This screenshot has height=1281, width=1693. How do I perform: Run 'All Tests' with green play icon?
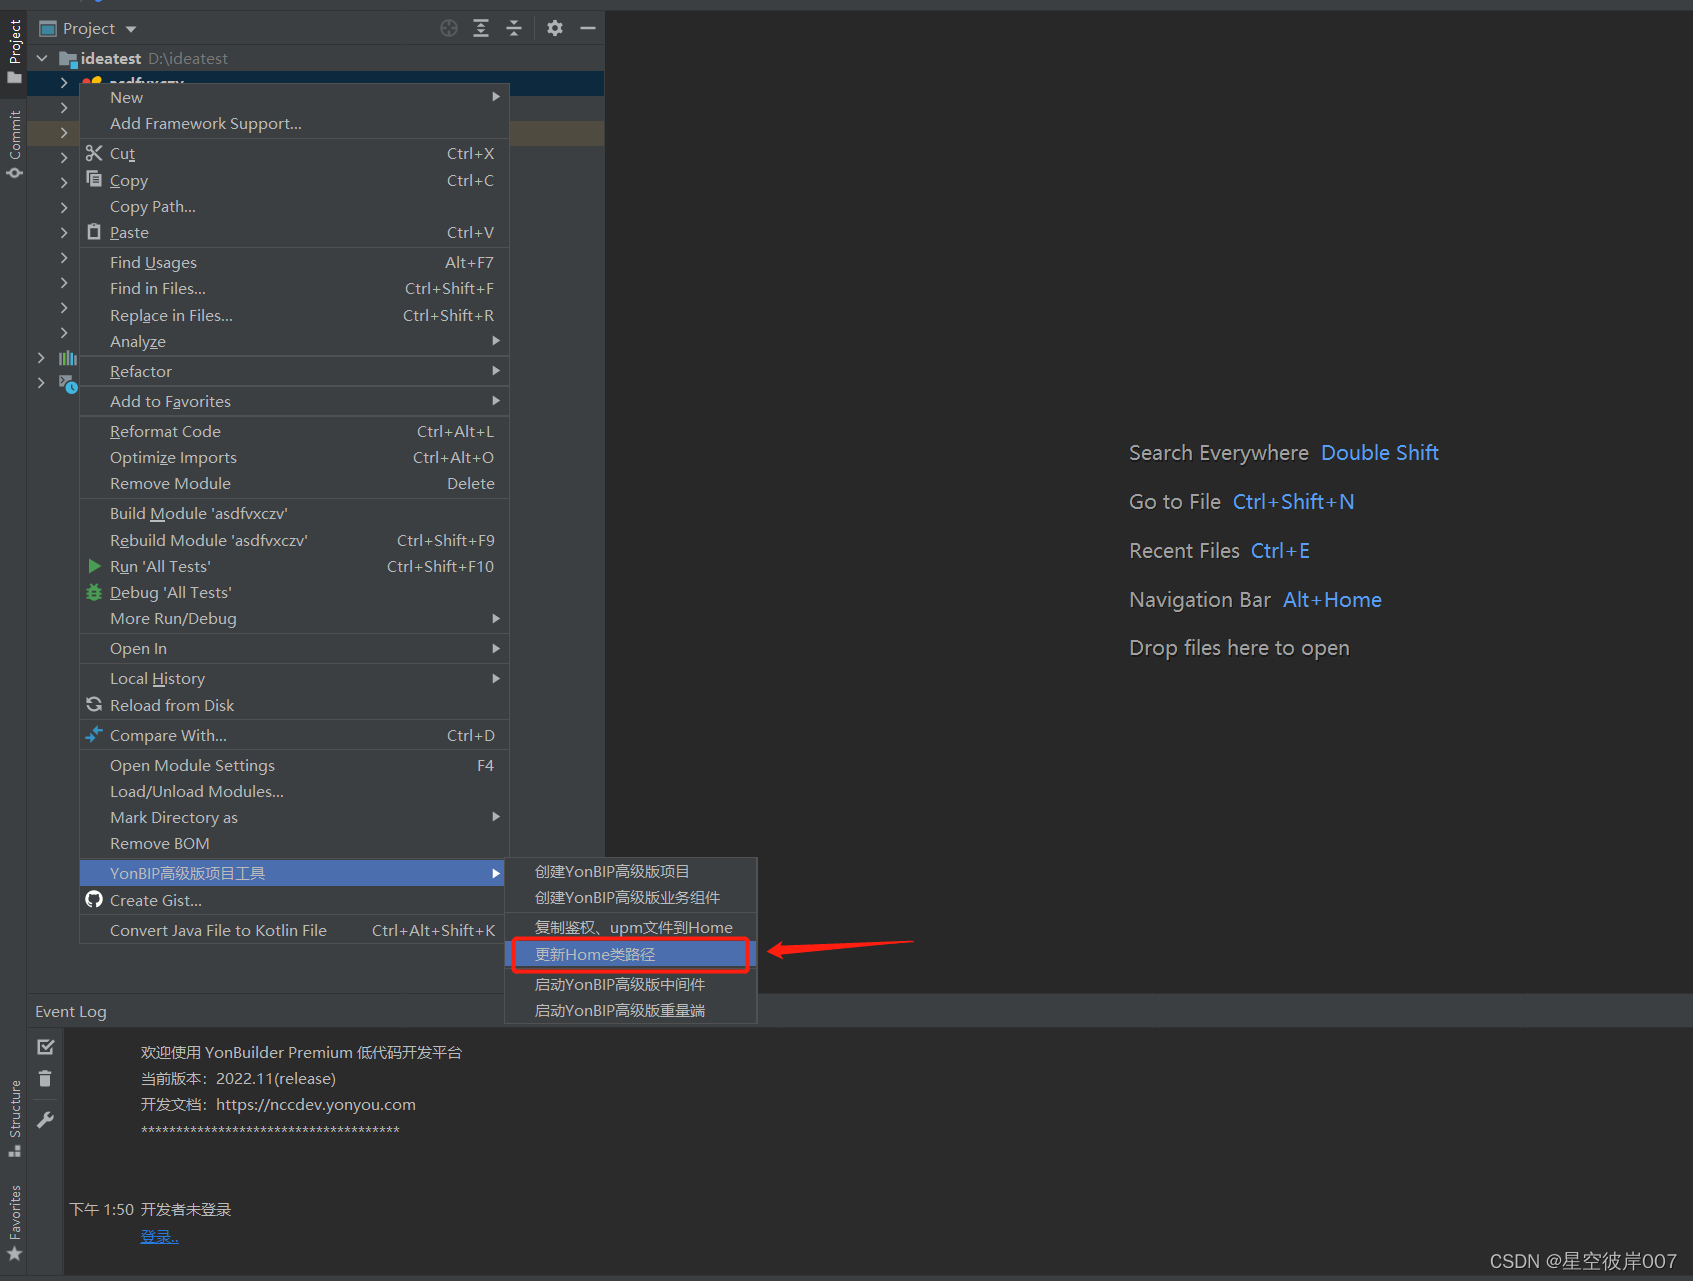pos(294,566)
